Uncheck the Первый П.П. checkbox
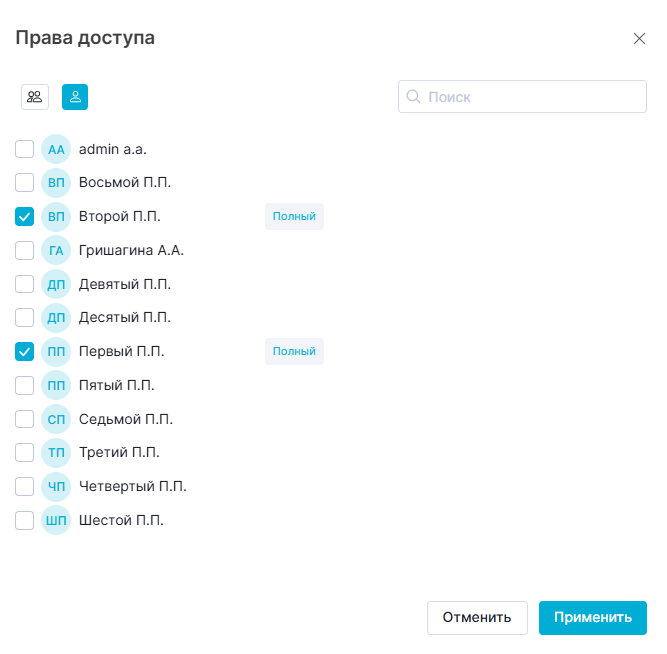This screenshot has width=667, height=654. click(x=25, y=352)
